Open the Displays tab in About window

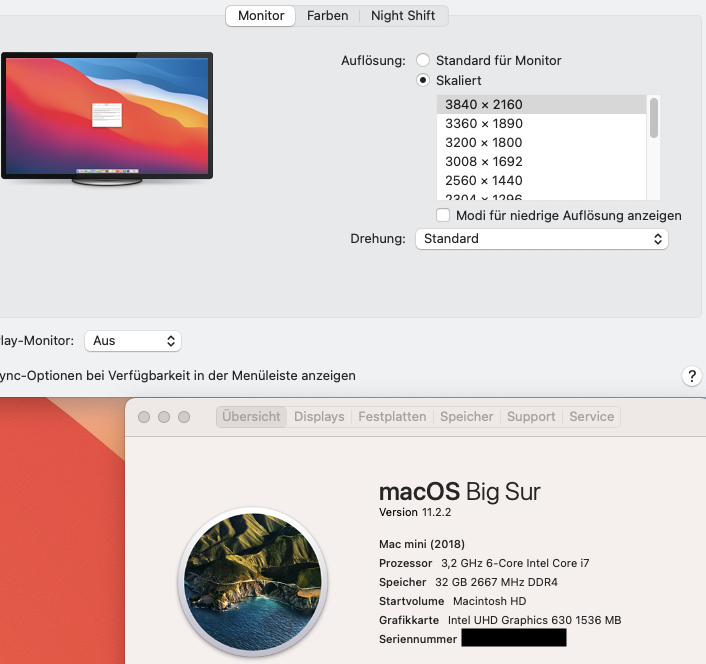319,416
